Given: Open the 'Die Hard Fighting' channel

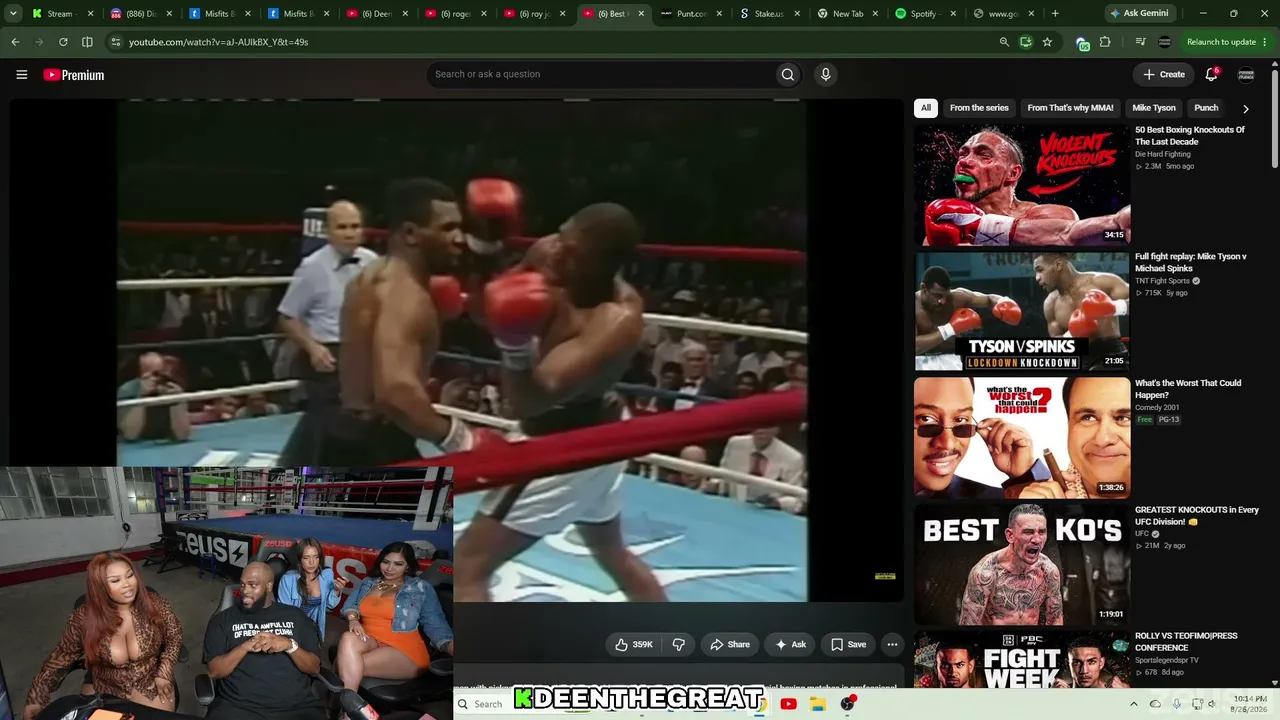Looking at the screenshot, I should [x=1162, y=154].
